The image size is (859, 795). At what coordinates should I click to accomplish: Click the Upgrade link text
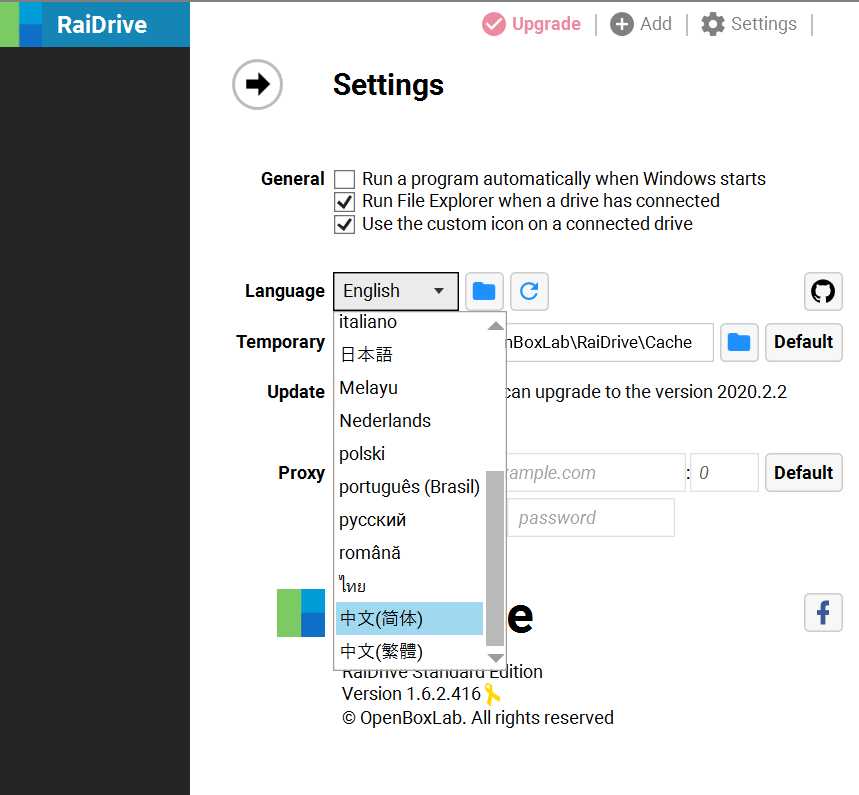pos(546,24)
